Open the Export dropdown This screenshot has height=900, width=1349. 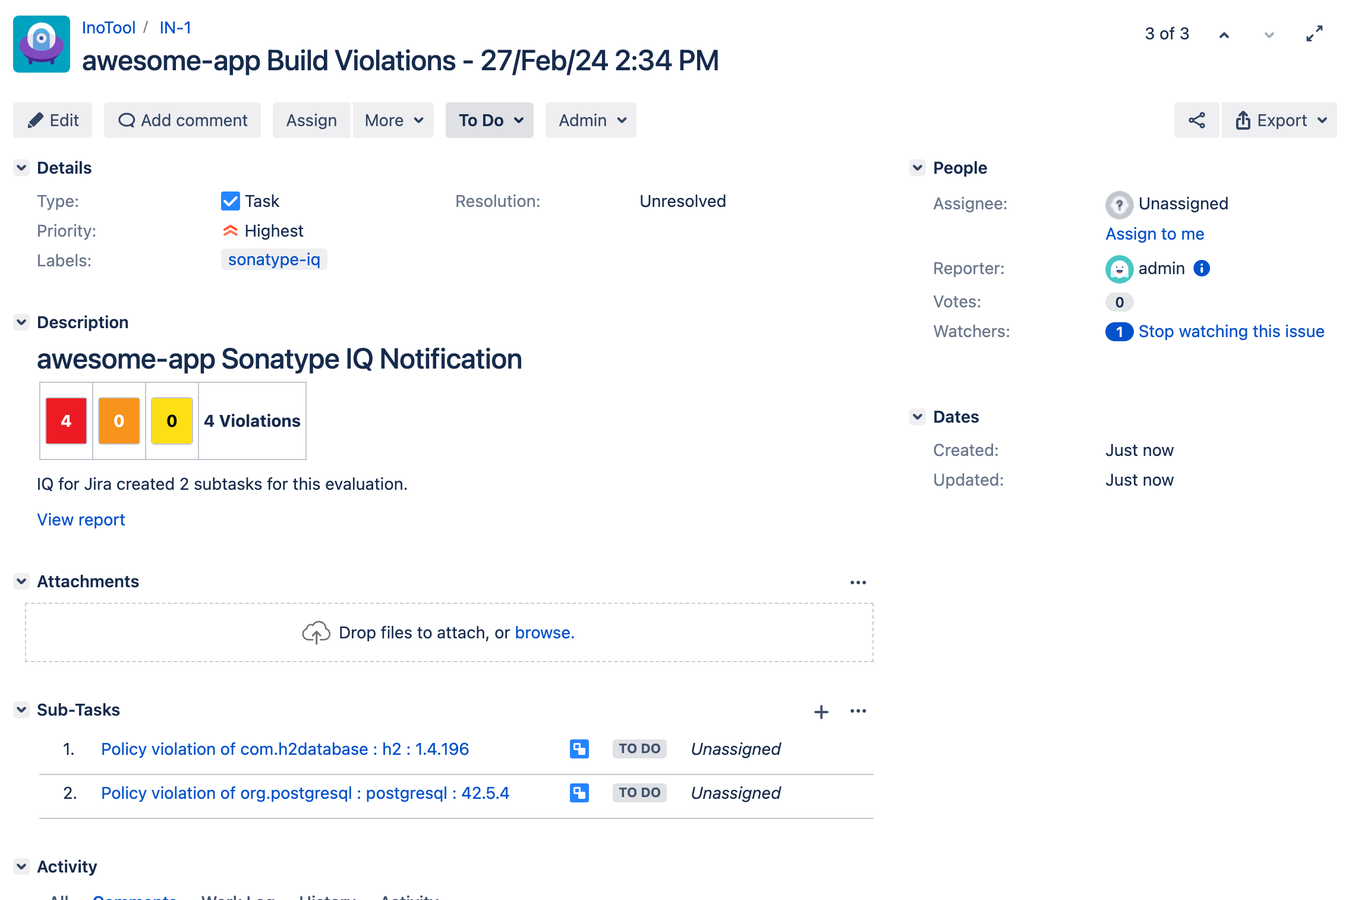1280,120
